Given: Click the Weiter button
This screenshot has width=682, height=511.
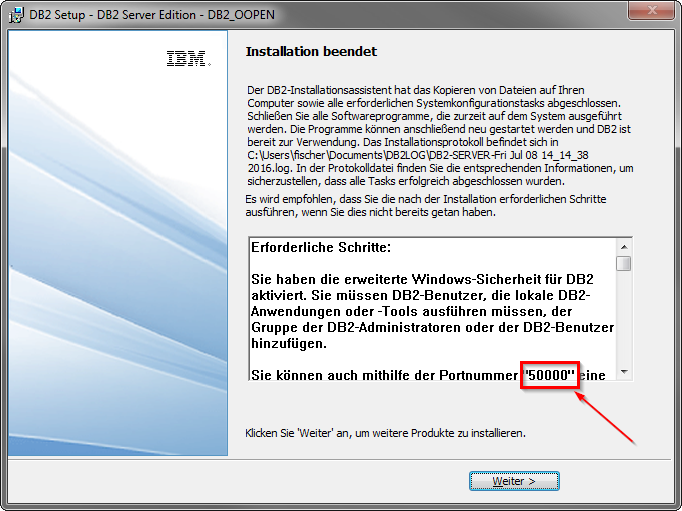Looking at the screenshot, I should 514,481.
